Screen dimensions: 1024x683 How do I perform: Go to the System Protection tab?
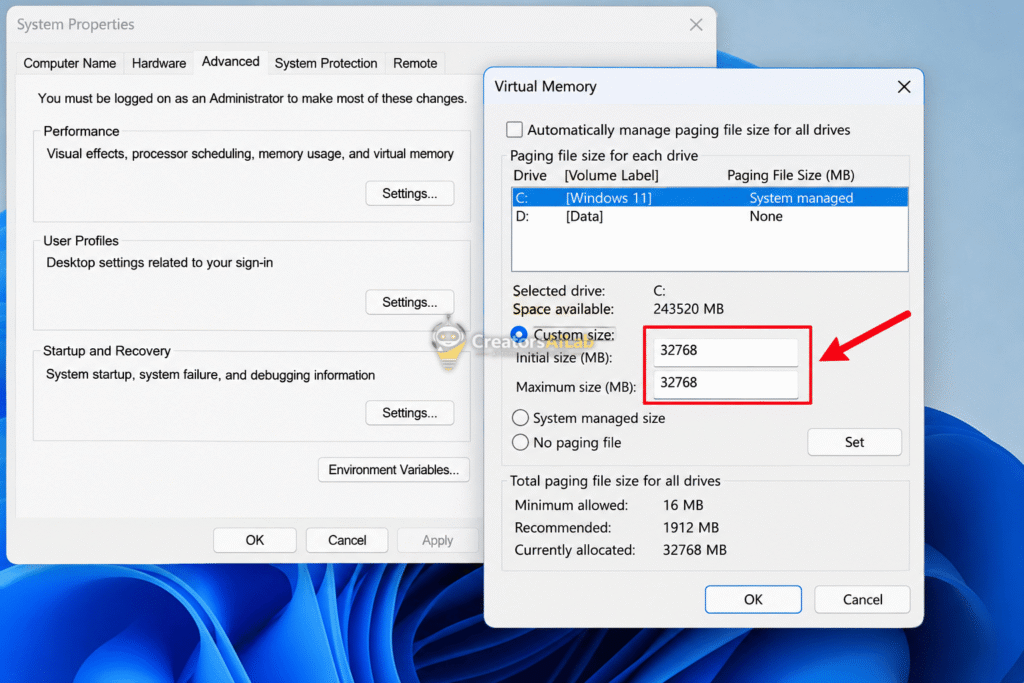326,63
